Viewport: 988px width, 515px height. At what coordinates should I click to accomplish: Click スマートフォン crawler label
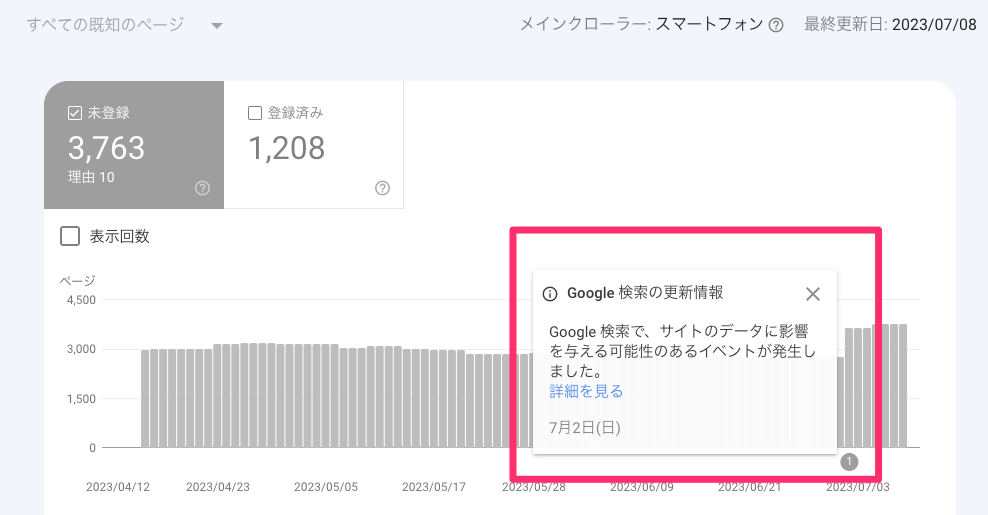point(709,25)
